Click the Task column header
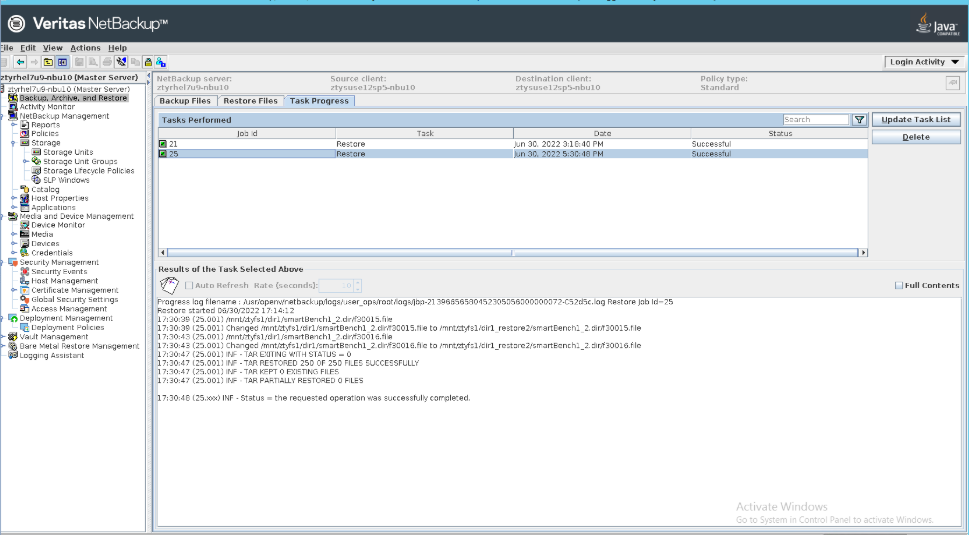 (425, 133)
